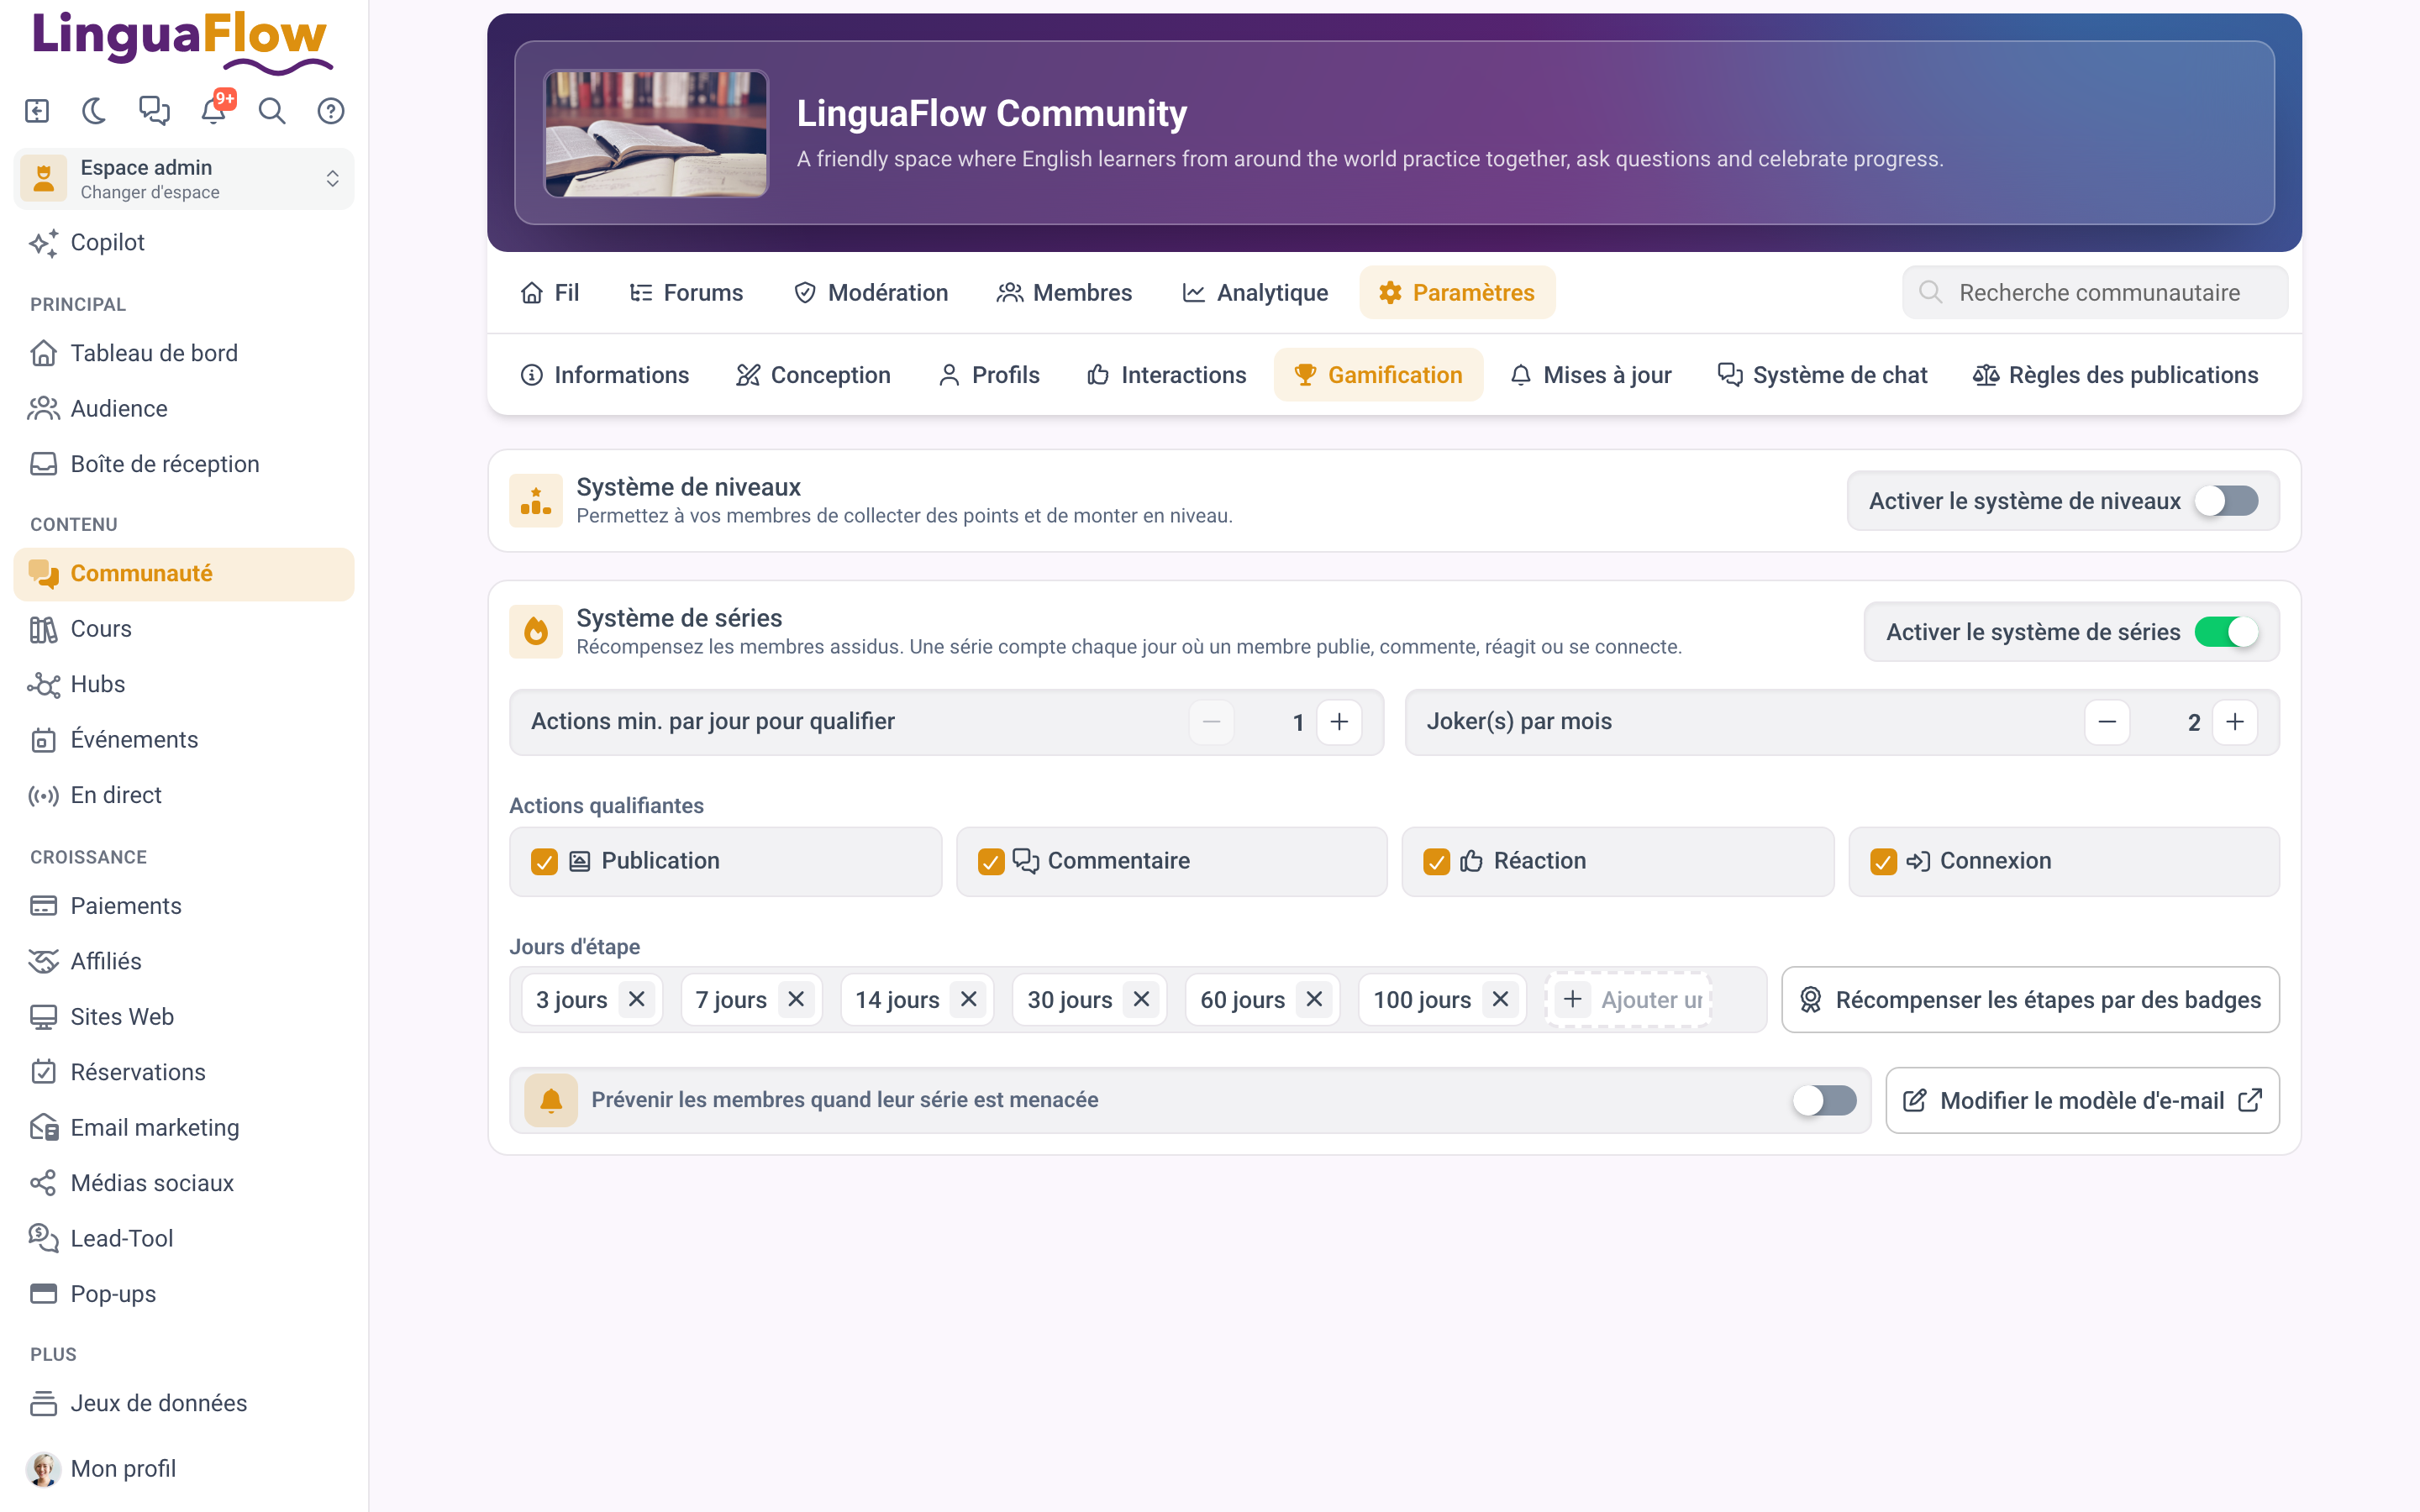Disable the système de séries toggle
This screenshot has width=2420, height=1512.
click(2226, 632)
